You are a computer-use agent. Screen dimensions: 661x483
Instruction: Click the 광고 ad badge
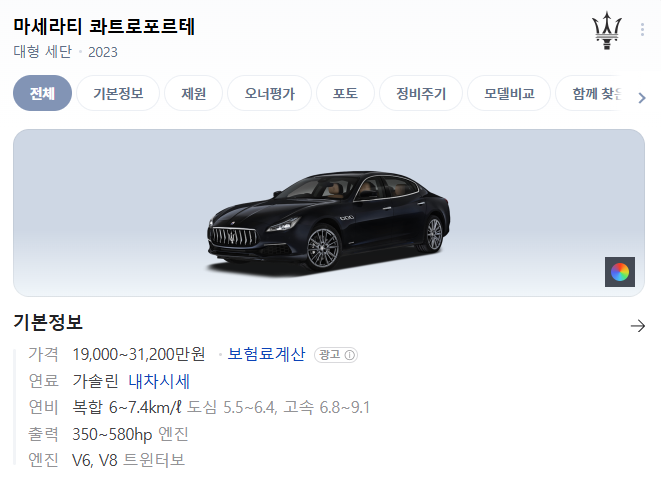point(336,355)
